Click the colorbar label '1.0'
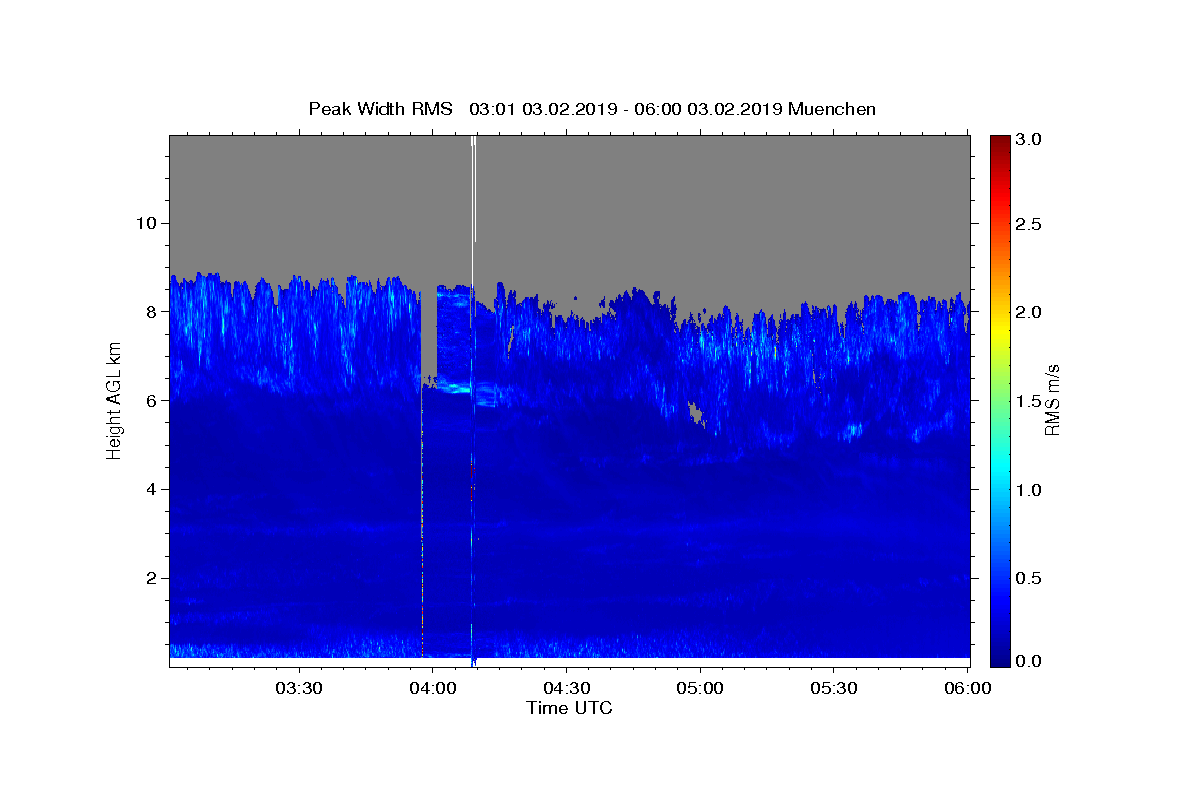Image resolution: width=1200 pixels, height=800 pixels. point(1028,489)
